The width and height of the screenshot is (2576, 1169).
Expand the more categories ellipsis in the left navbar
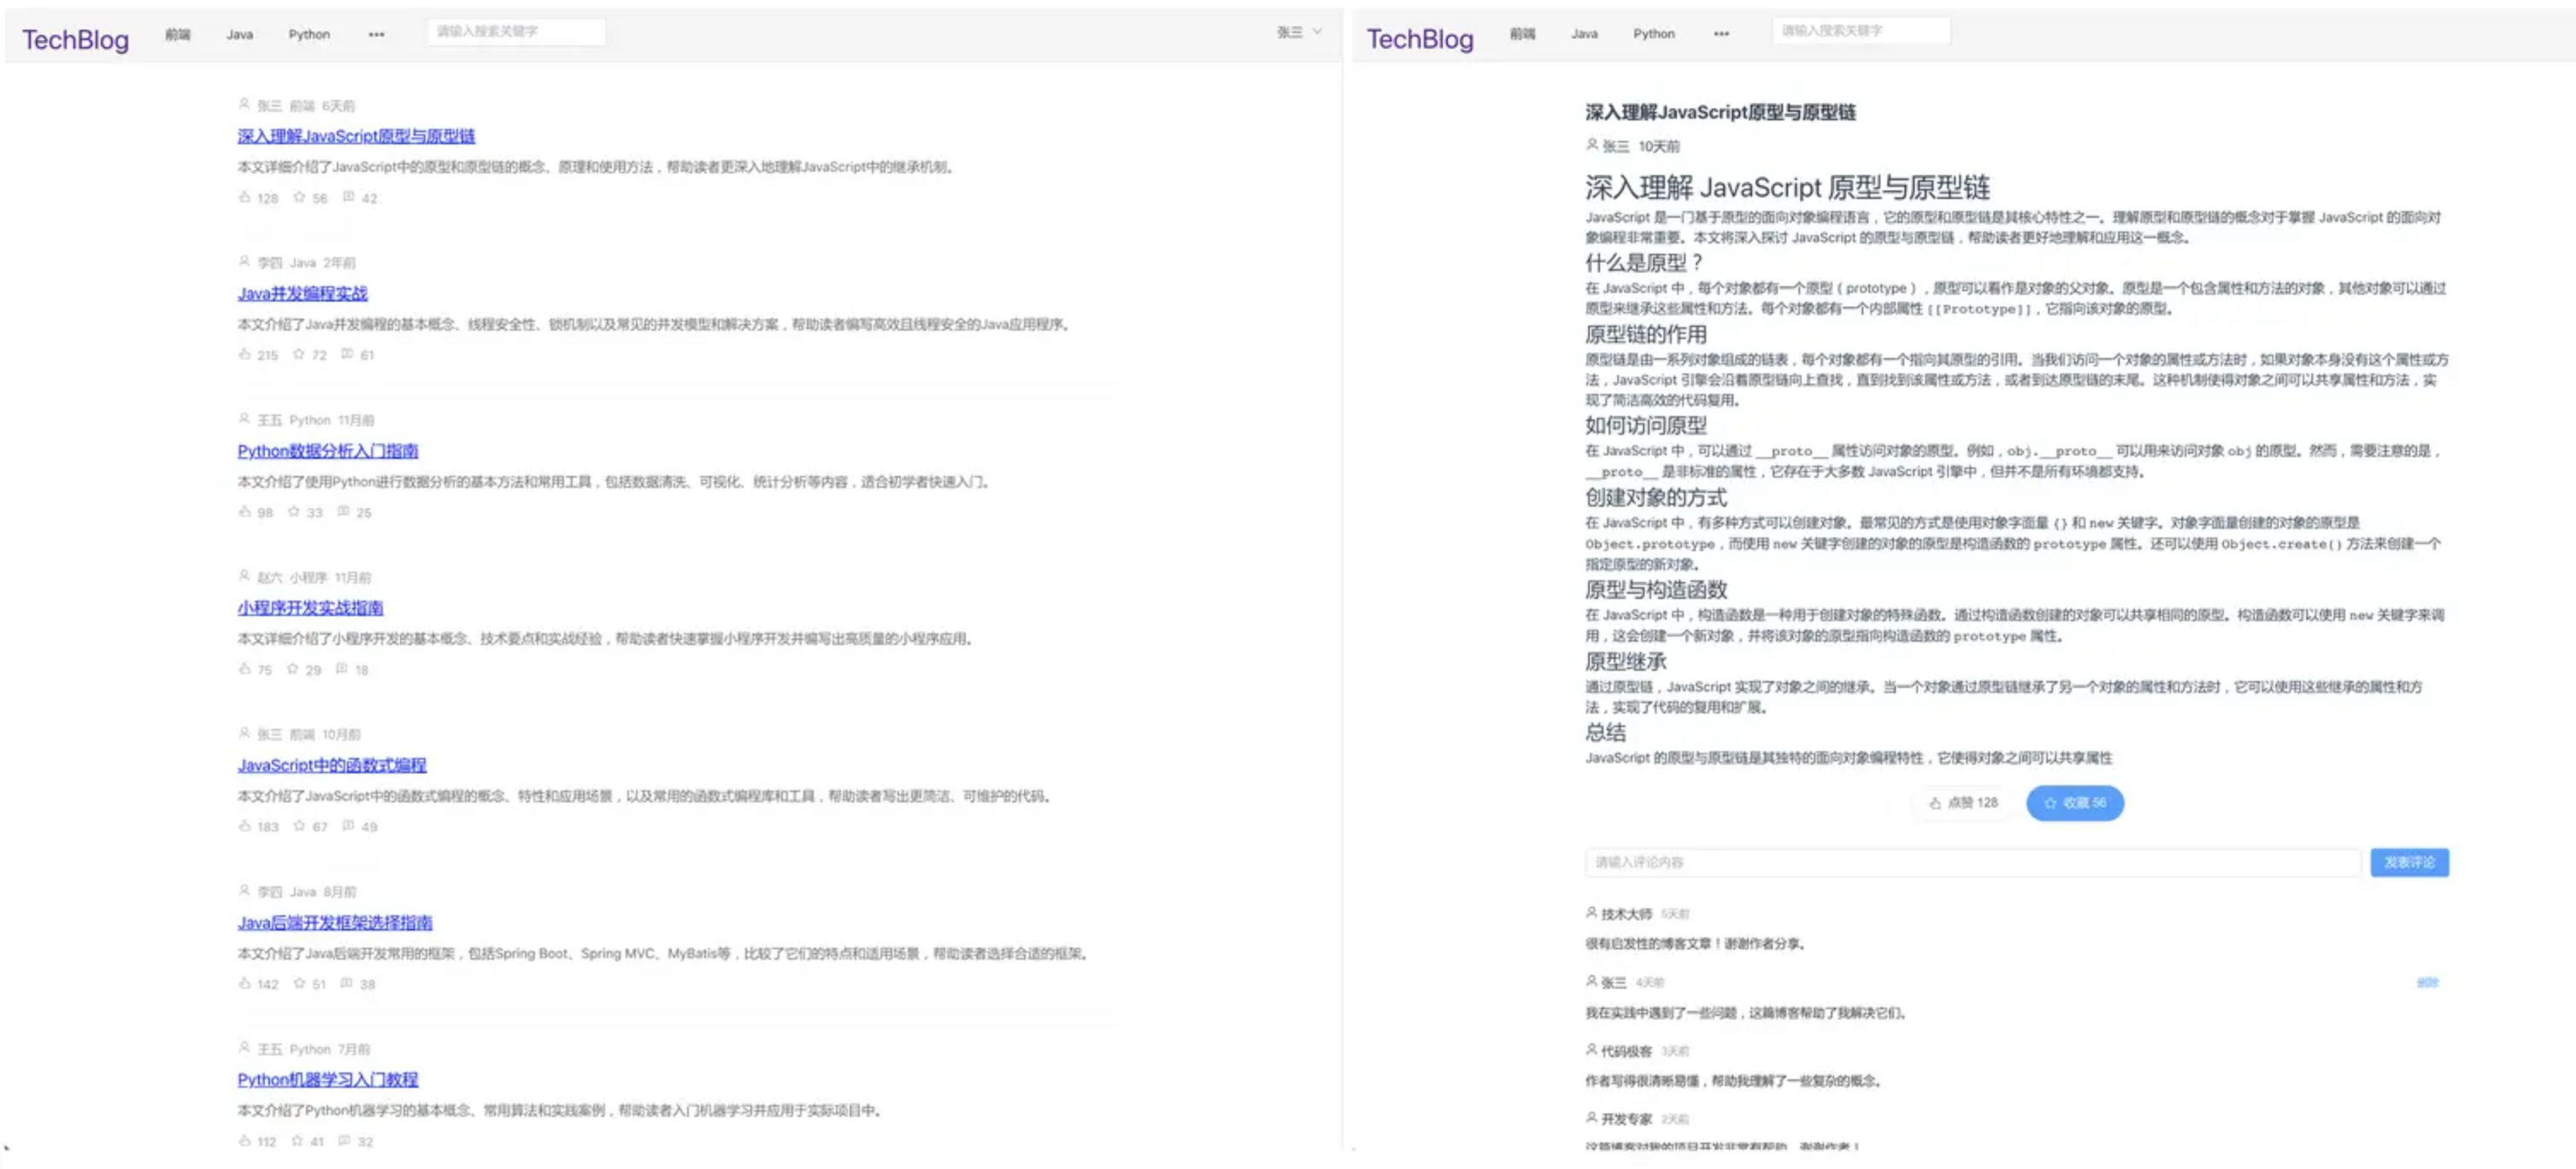376,34
